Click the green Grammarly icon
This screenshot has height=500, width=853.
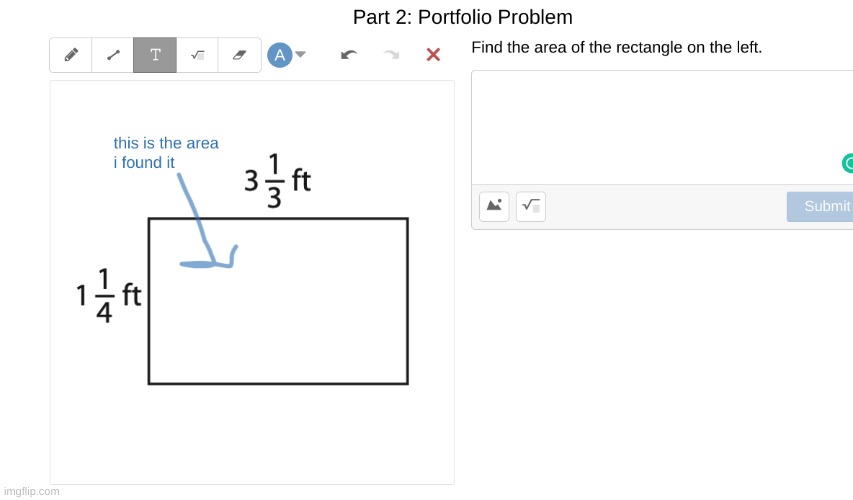(849, 163)
